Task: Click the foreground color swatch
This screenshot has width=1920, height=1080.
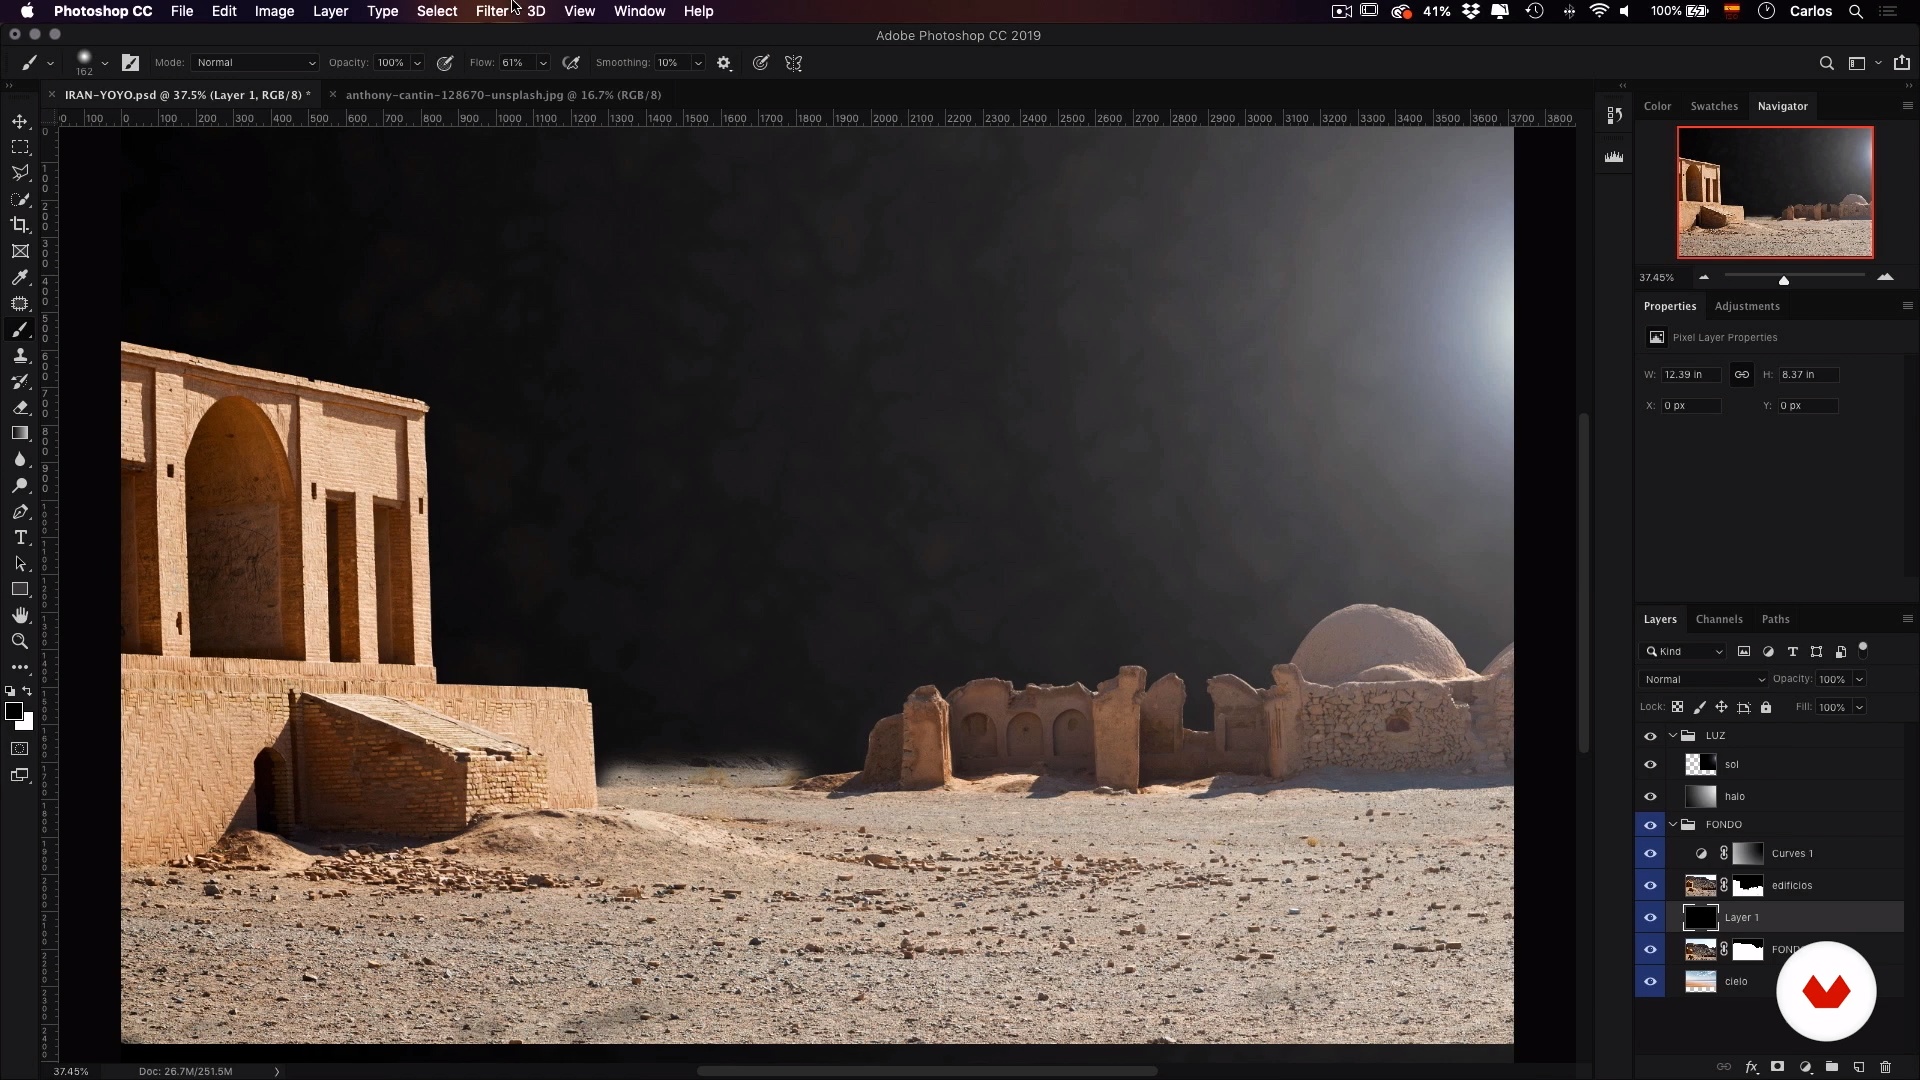Action: (x=13, y=711)
